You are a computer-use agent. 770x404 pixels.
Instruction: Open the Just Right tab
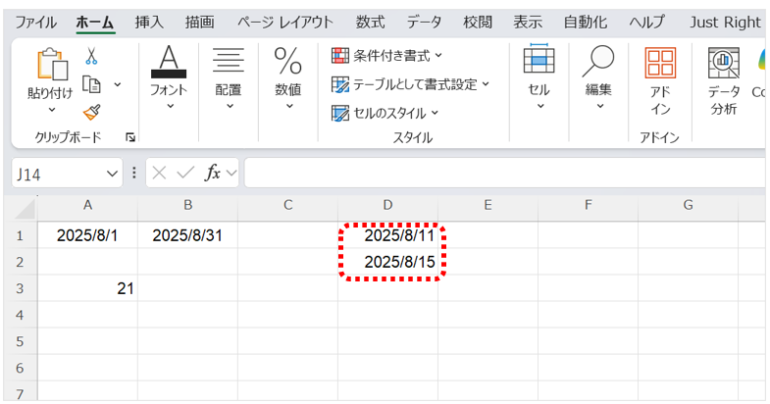[725, 22]
